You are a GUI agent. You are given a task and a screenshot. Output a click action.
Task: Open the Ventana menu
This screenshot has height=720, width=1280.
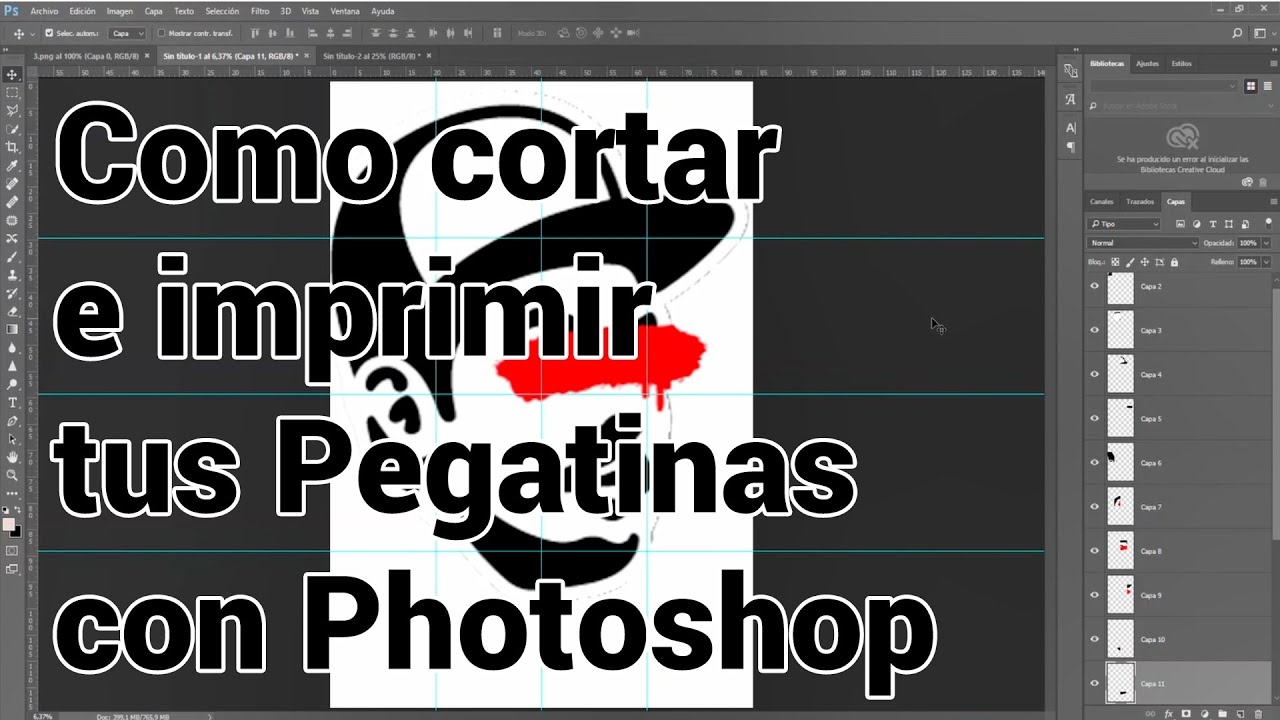pyautogui.click(x=345, y=11)
